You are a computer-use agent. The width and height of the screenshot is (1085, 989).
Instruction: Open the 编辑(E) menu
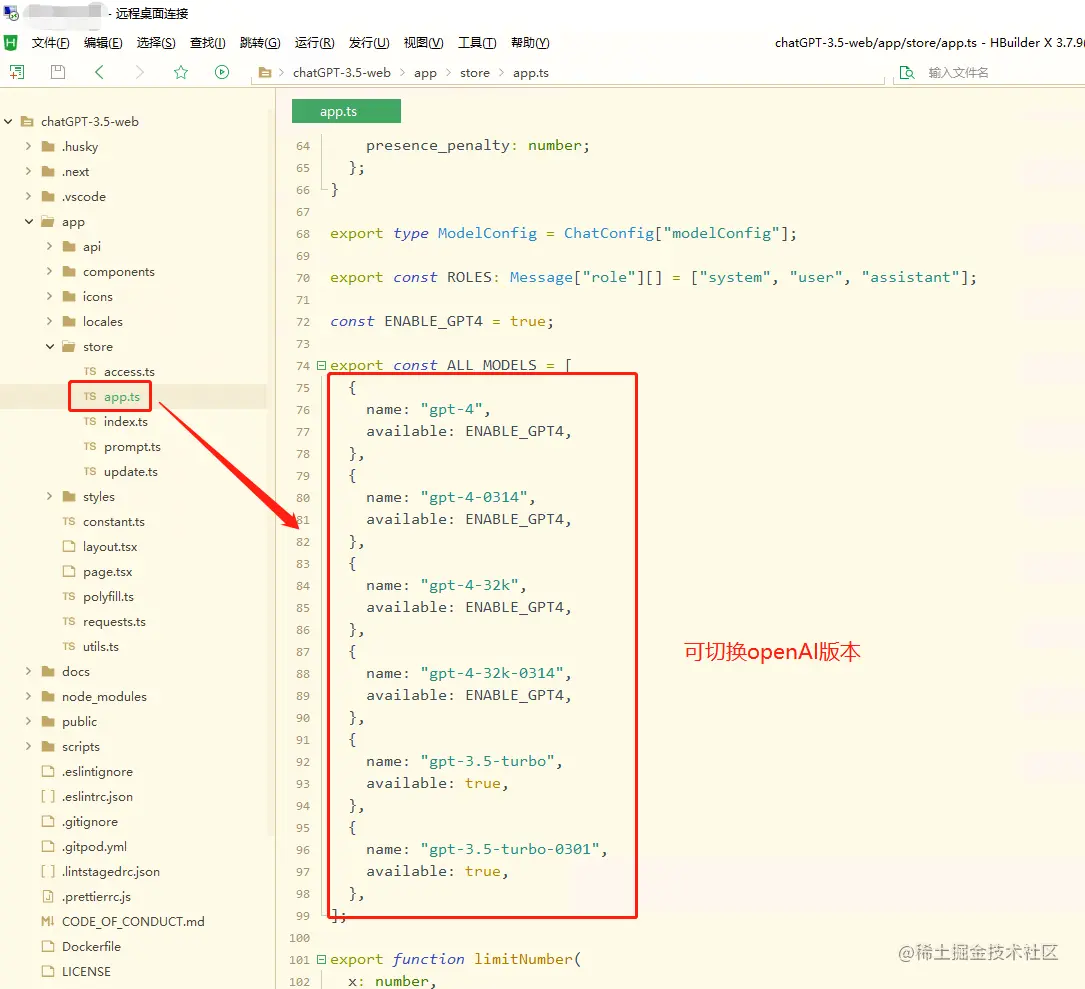(x=103, y=43)
